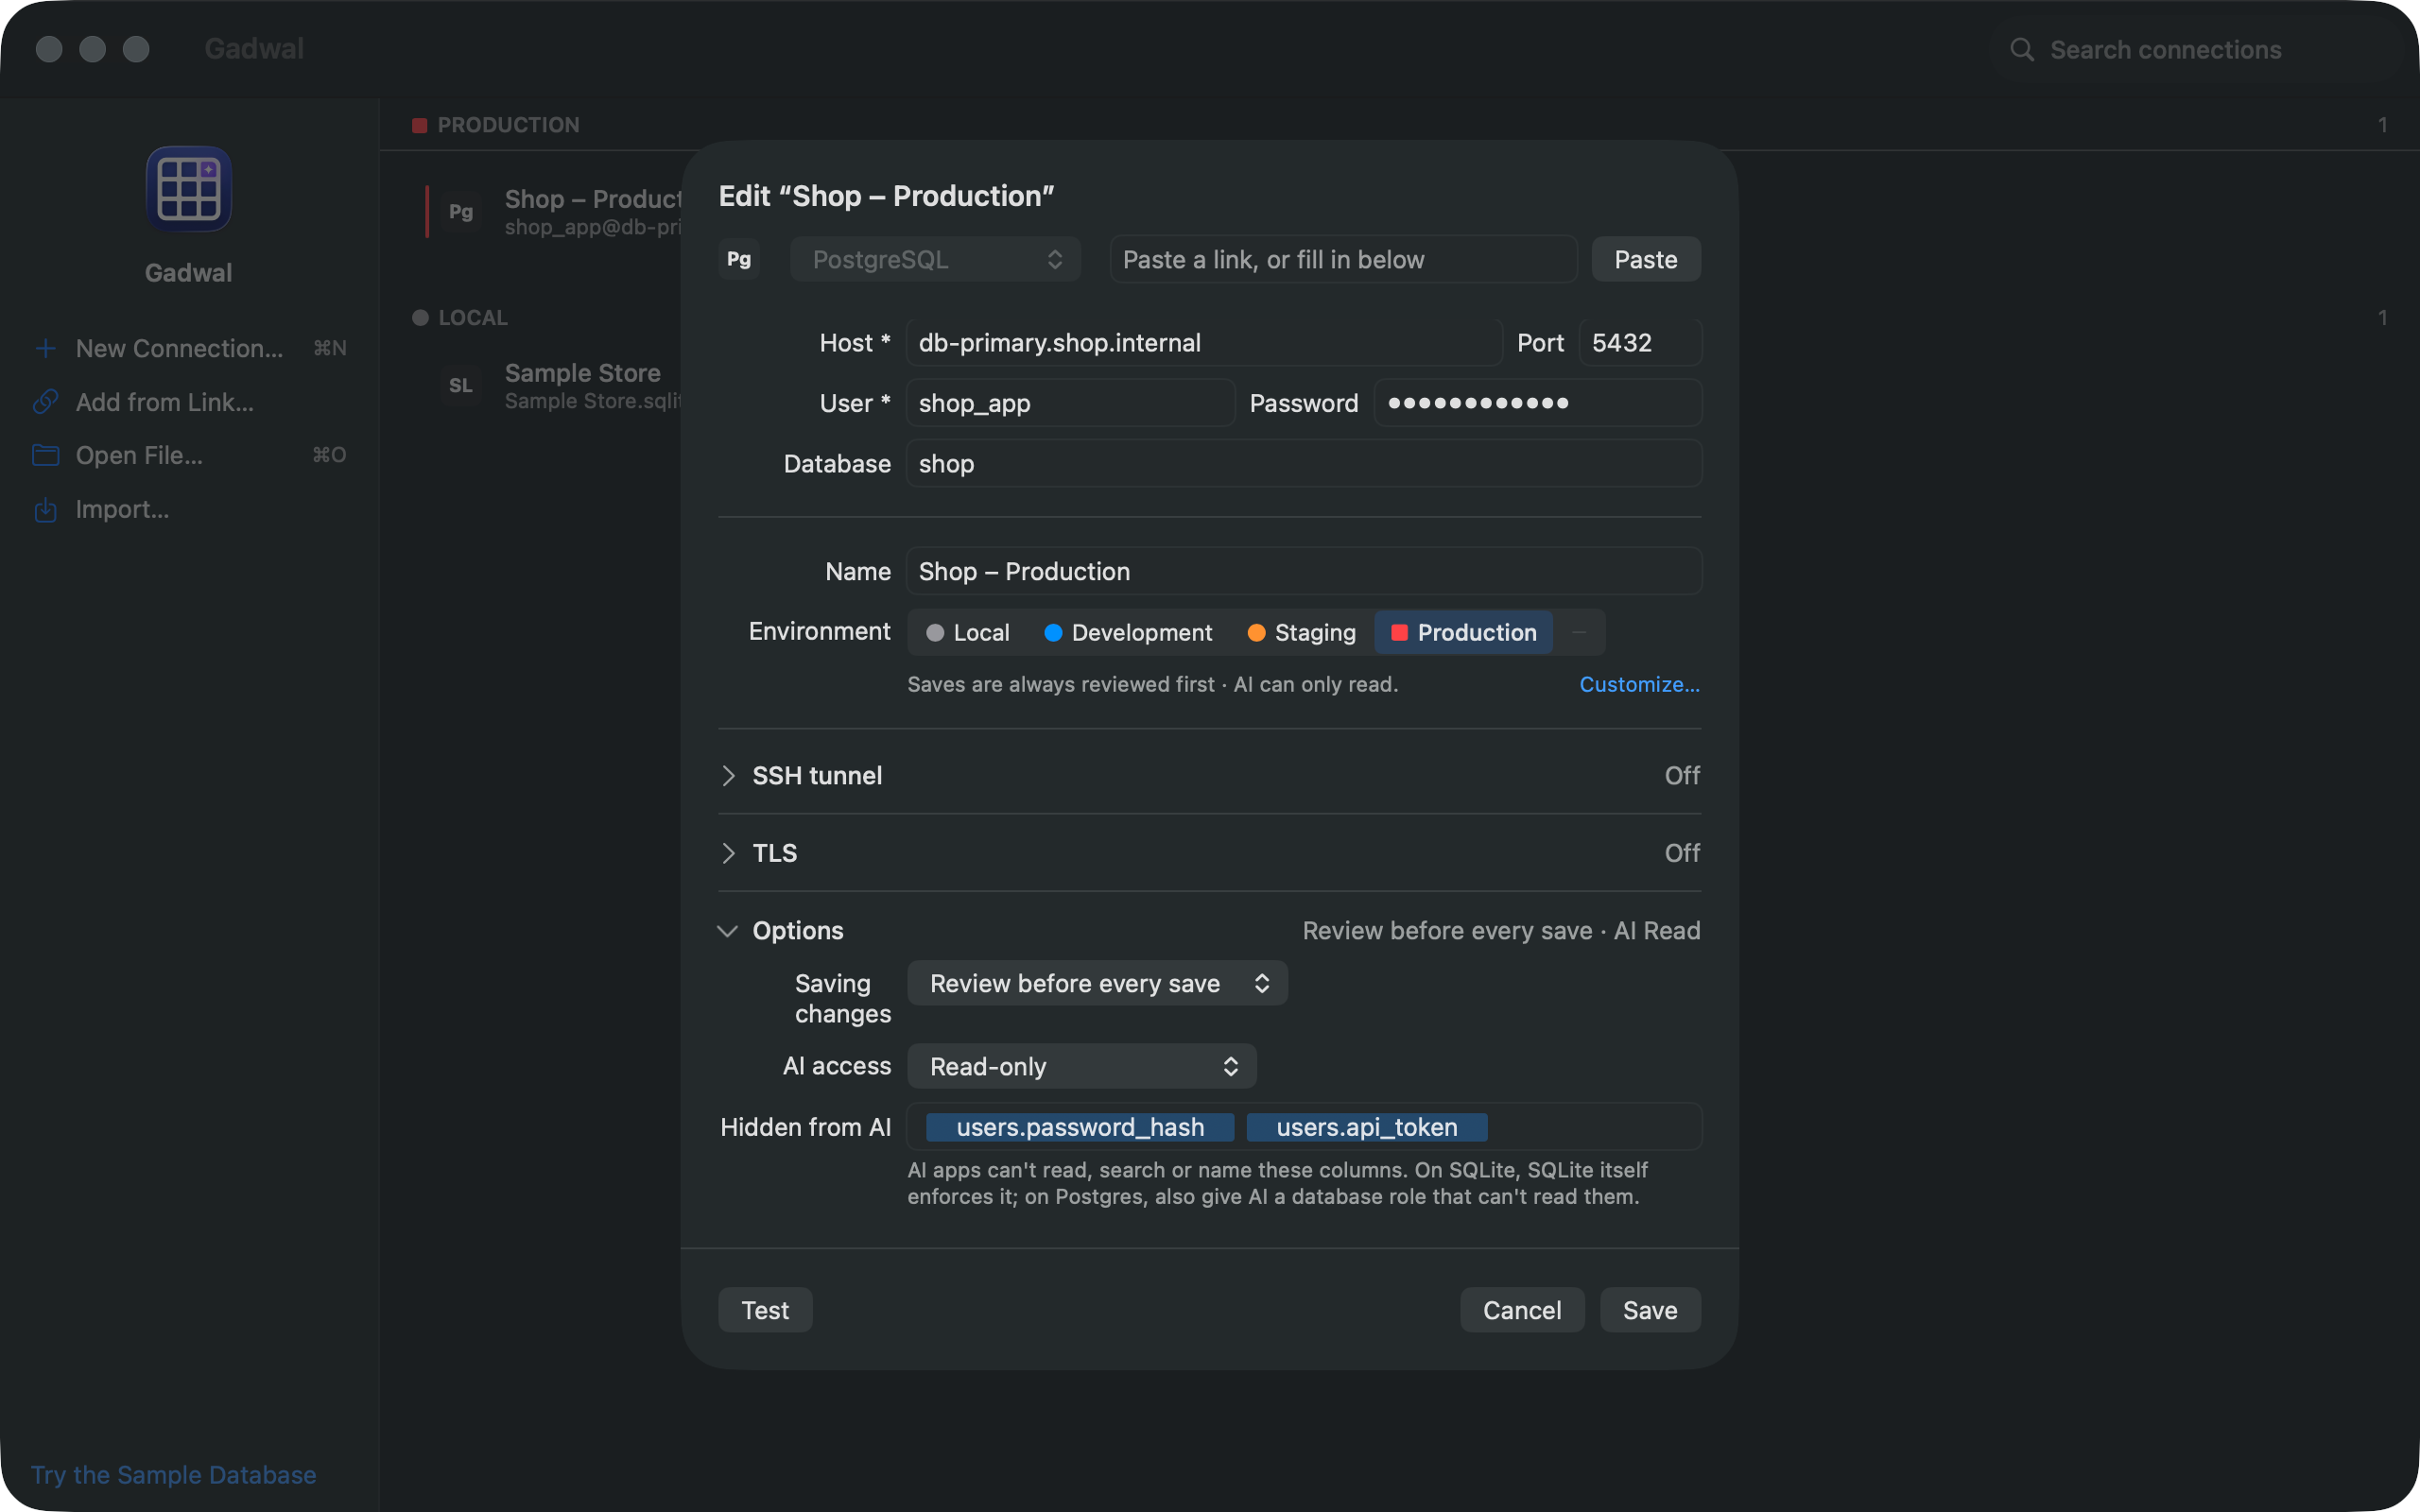Click the dash option after Production
The width and height of the screenshot is (2420, 1512).
pyautogui.click(x=1579, y=632)
